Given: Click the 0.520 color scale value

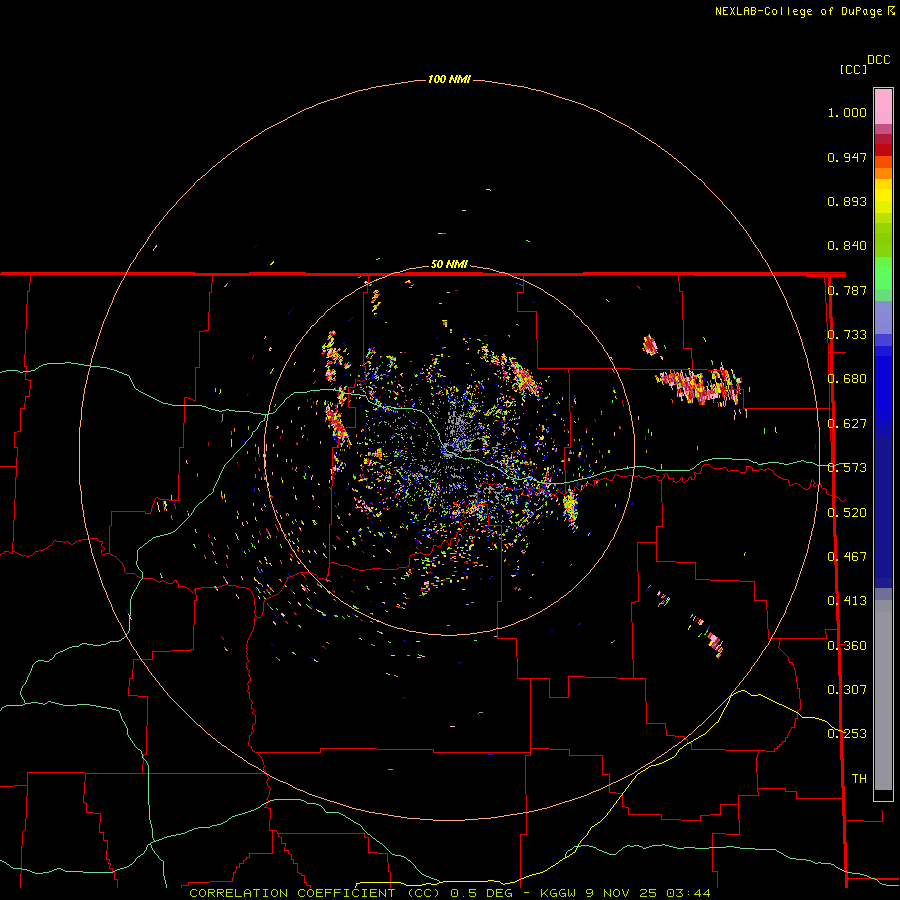Looking at the screenshot, I should 847,513.
